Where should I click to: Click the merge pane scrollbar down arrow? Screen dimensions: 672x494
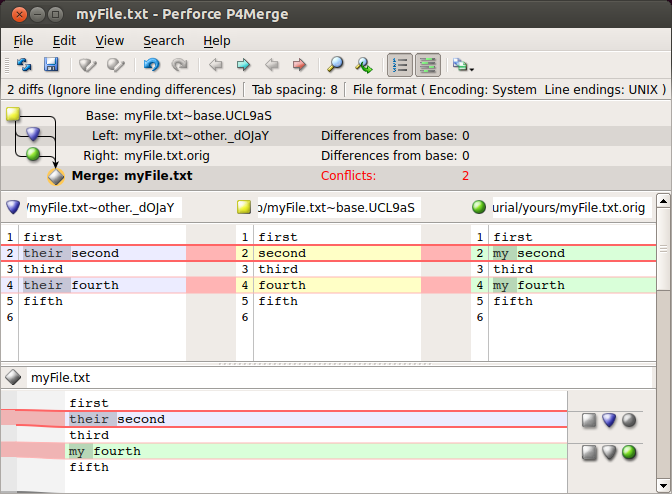coord(665,486)
